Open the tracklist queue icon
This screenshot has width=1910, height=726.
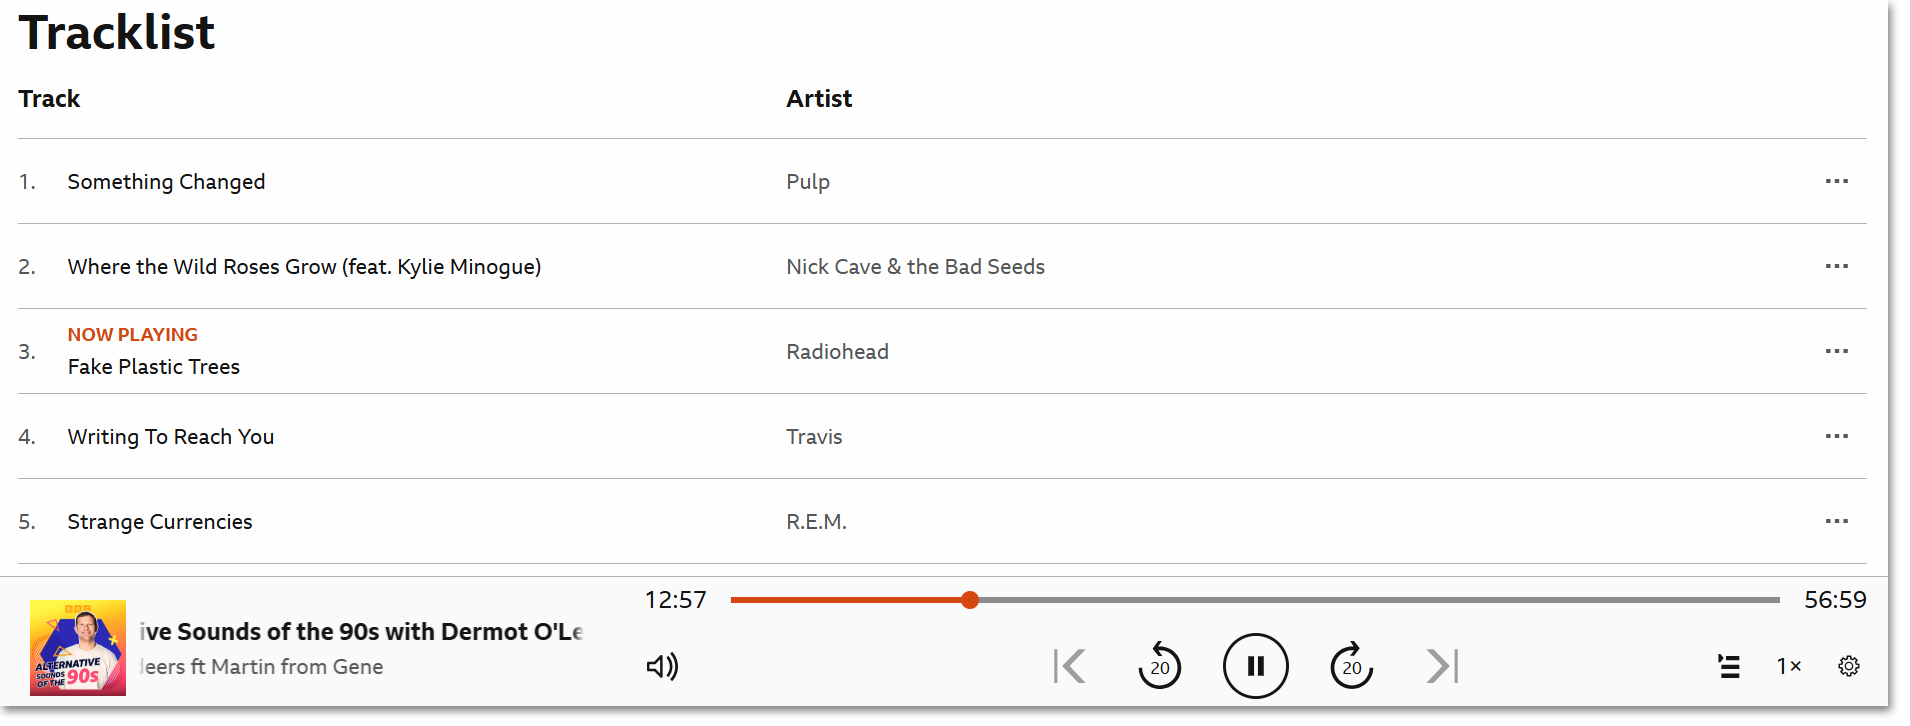(x=1729, y=666)
